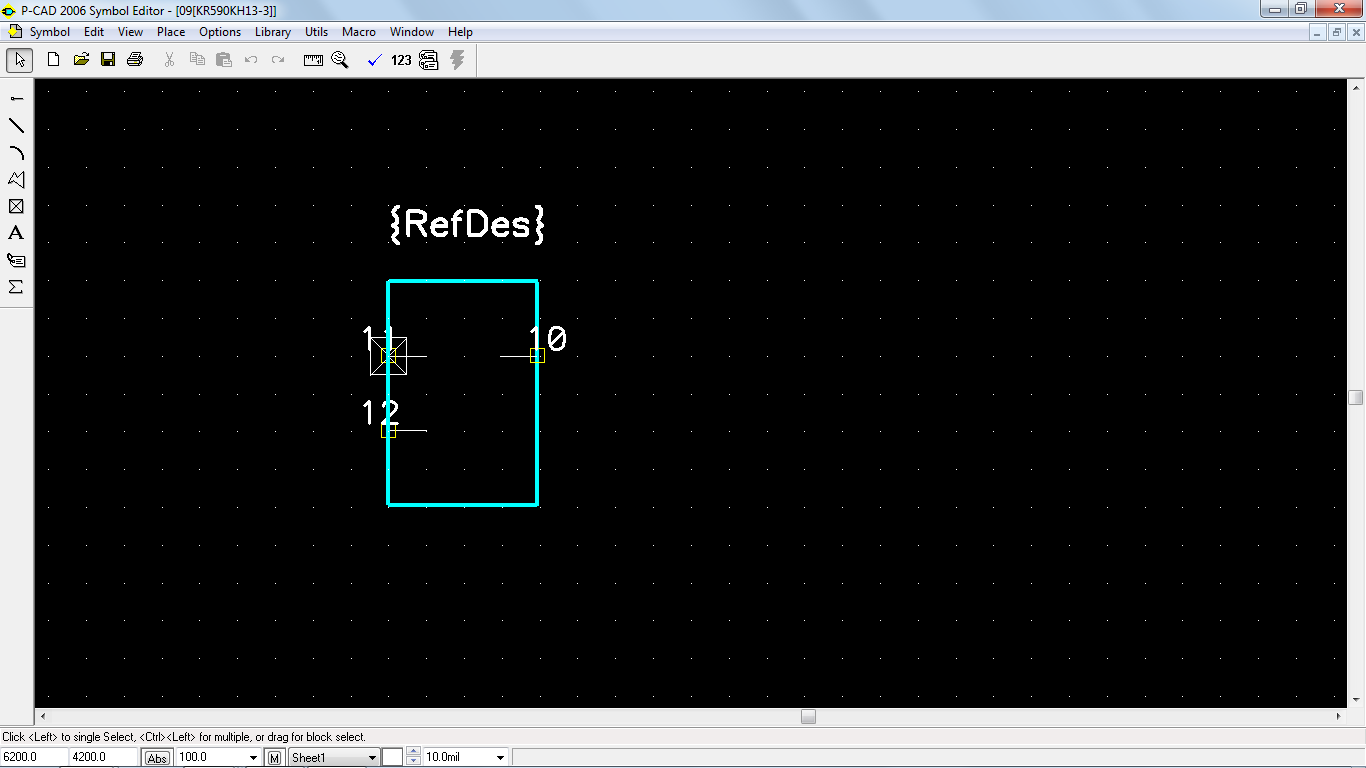
Task: Select the Place Arc tool
Action: tap(16, 152)
